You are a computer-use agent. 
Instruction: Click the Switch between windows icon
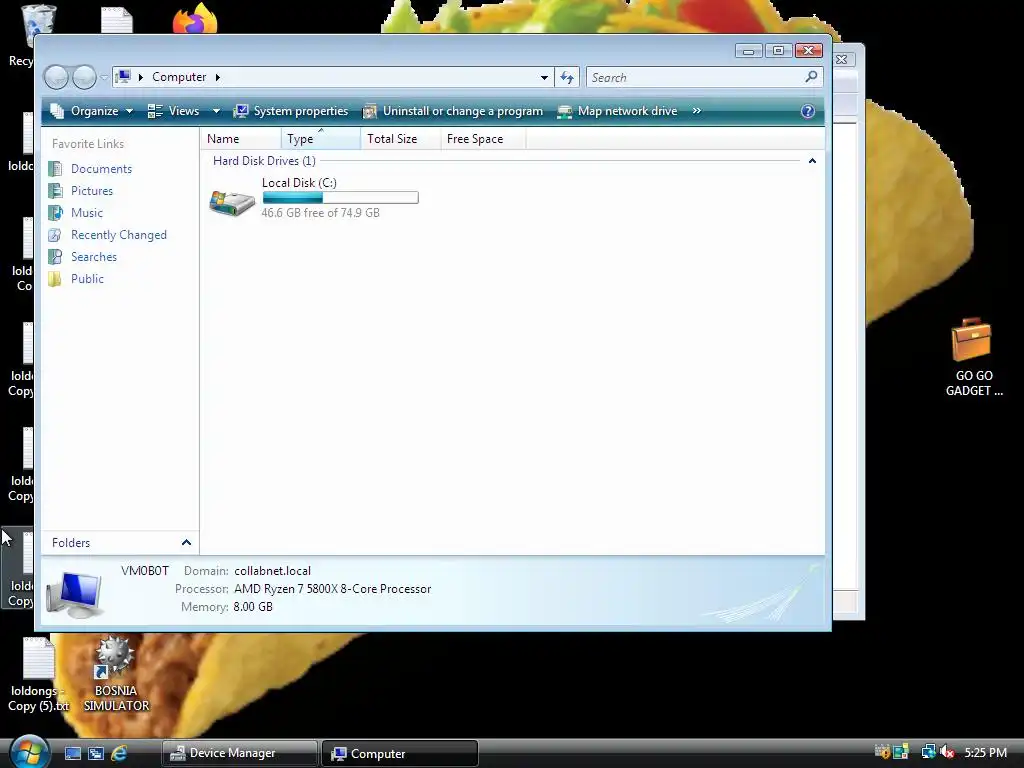point(96,753)
